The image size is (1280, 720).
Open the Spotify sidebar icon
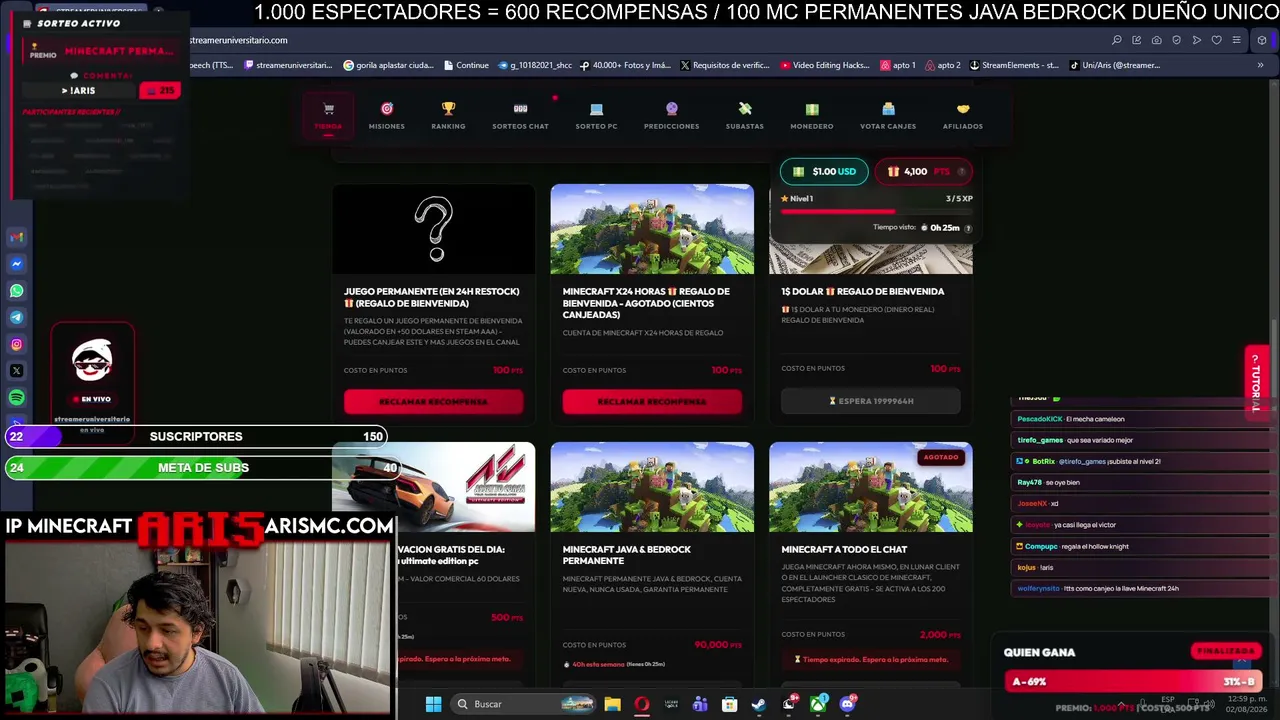[17, 398]
